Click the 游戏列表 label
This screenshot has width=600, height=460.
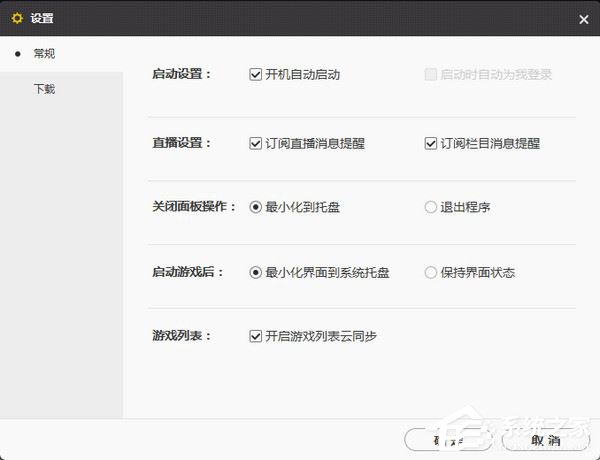pyautogui.click(x=181, y=336)
